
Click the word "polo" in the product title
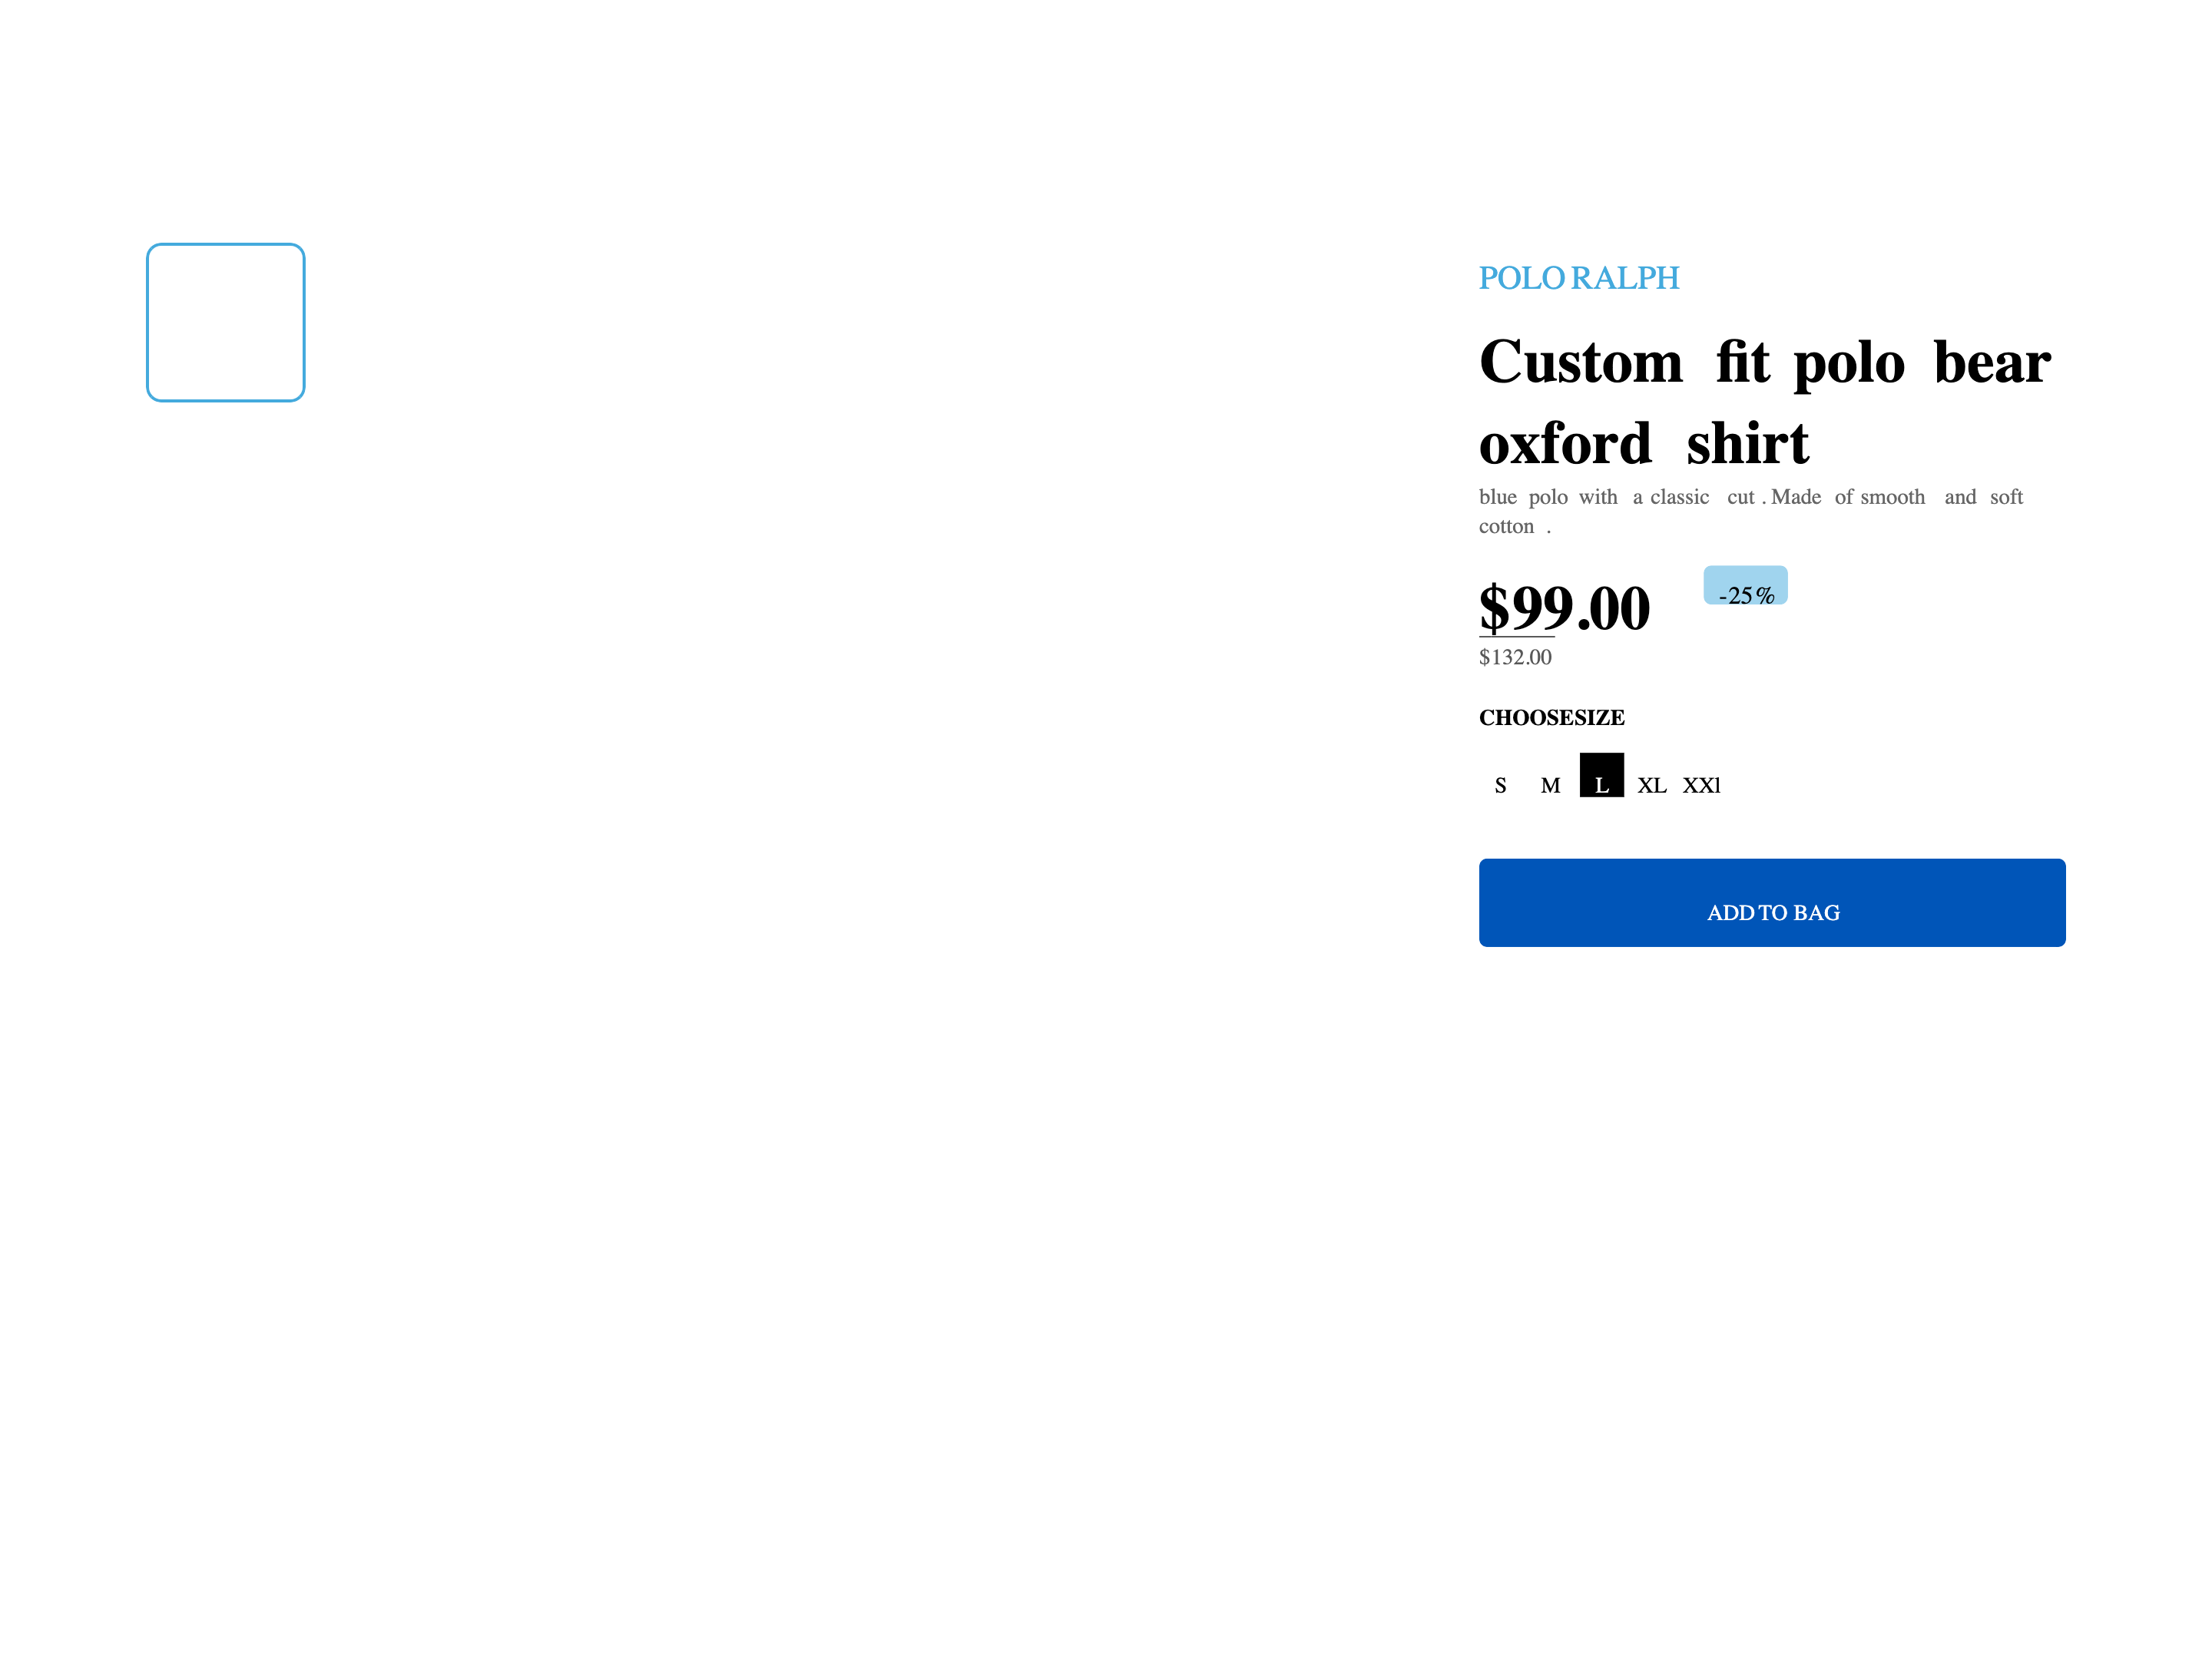coord(1849,362)
